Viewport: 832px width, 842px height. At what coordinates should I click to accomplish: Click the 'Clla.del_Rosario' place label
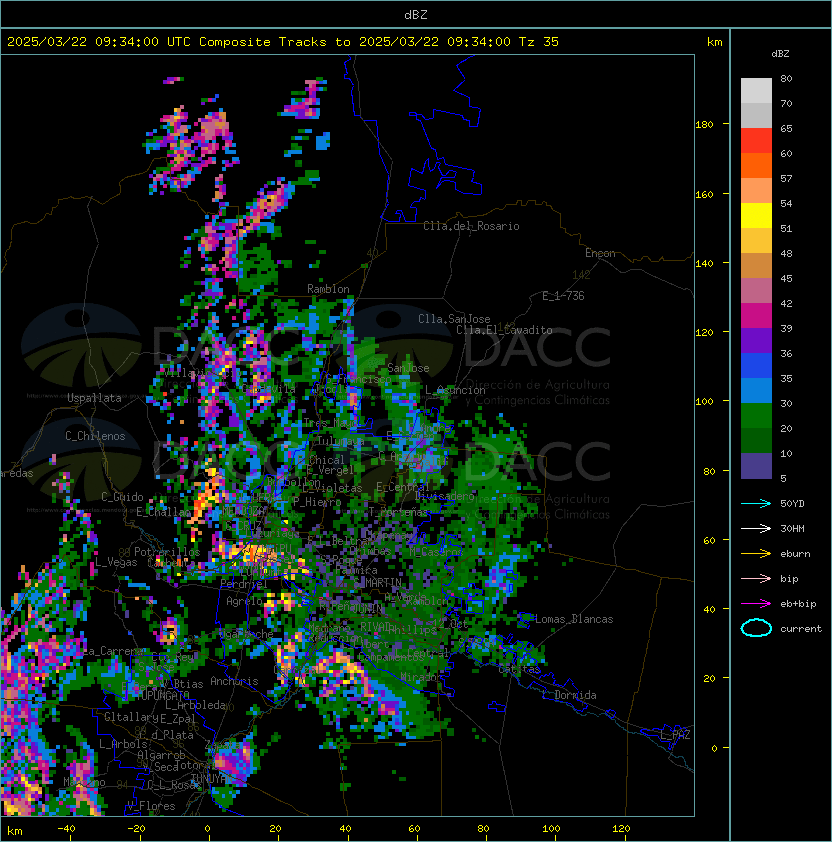(471, 226)
